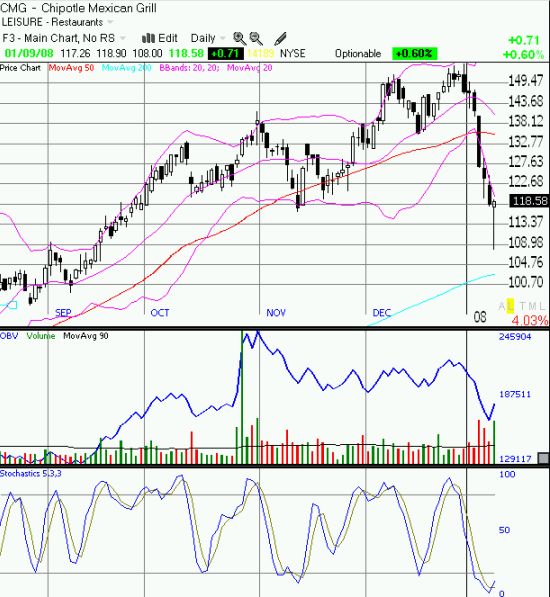
Task: Select the MovAvg 200 legend label
Action: (x=126, y=68)
